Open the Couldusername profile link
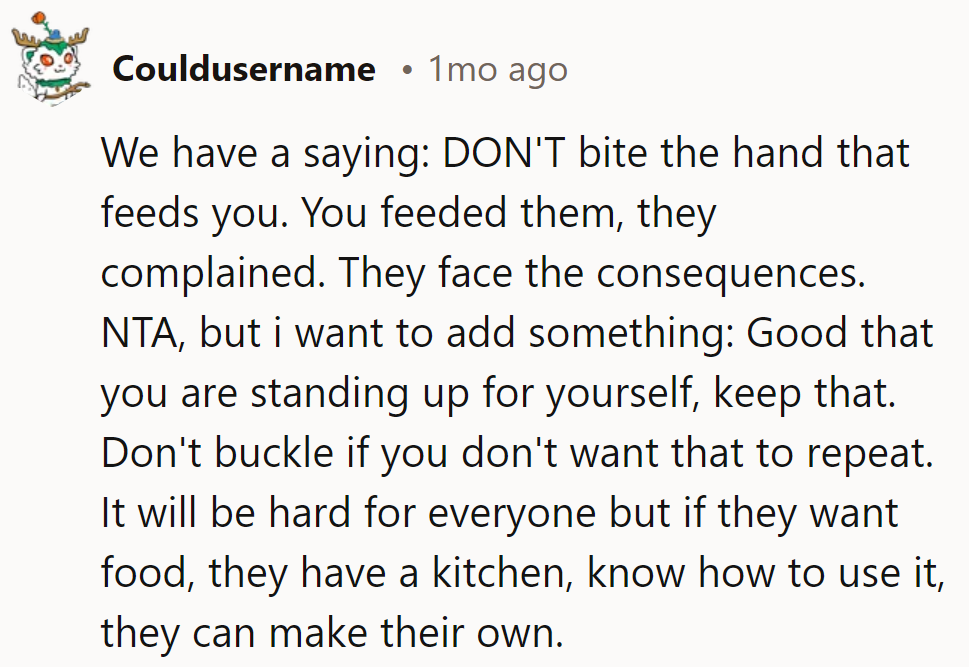The image size is (969, 667). pyautogui.click(x=244, y=69)
